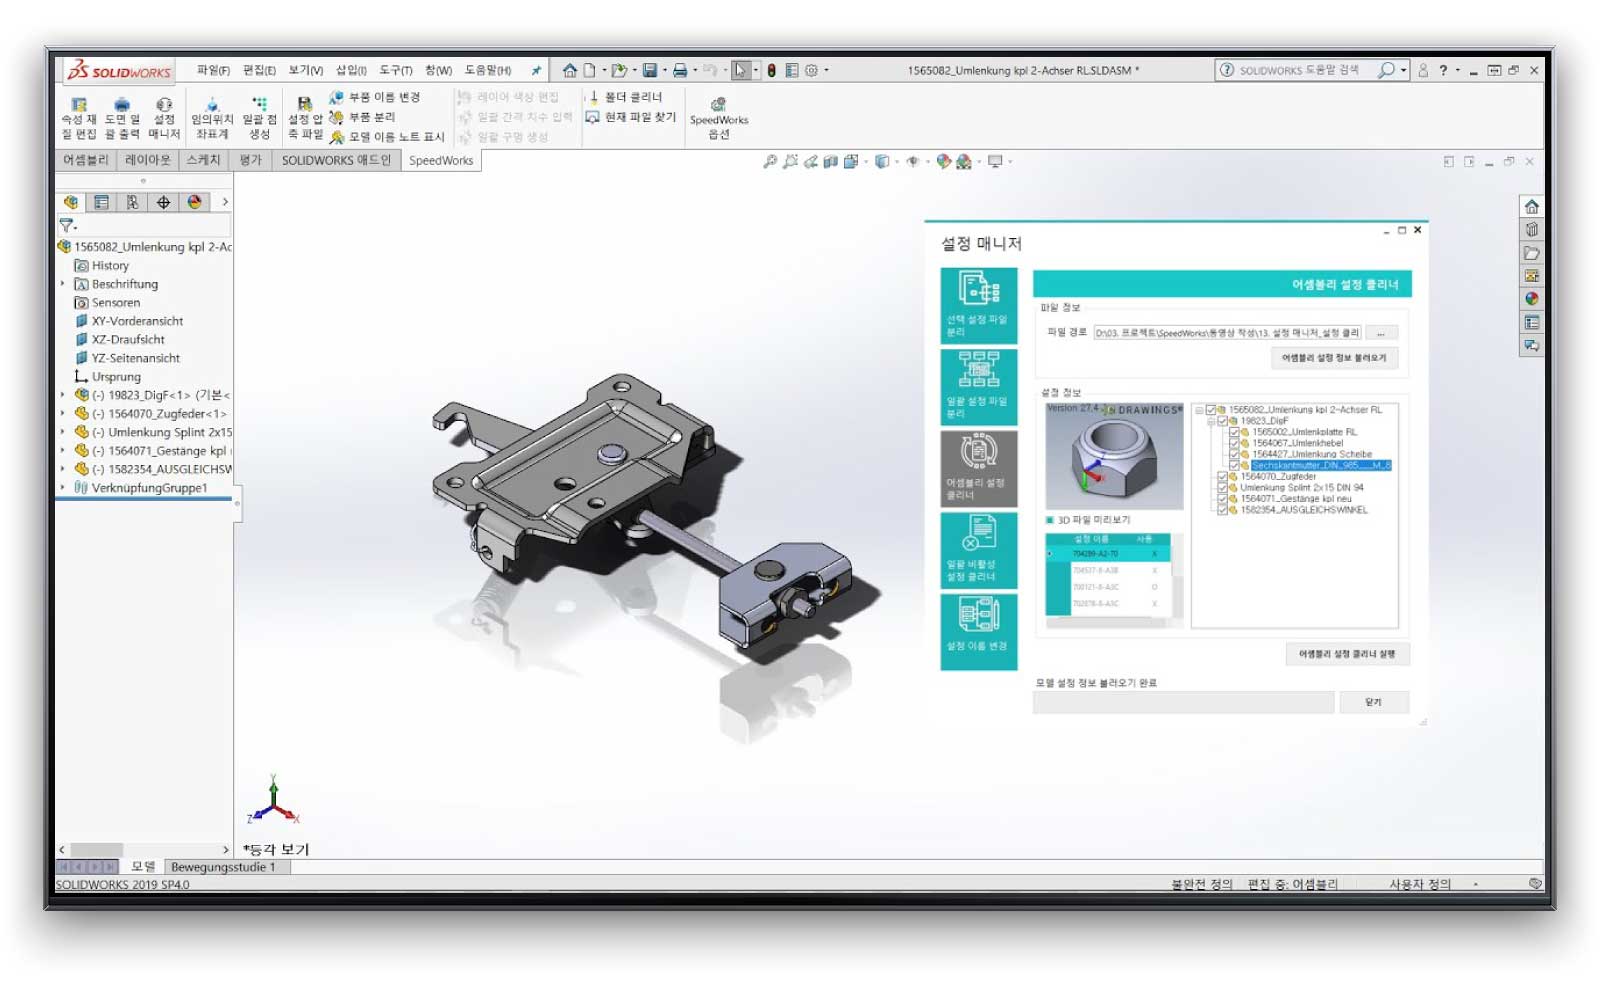Viewport: 1600px width, 1000px height.
Task: Switch to the 스케치 ribbon tab
Action: 203,160
